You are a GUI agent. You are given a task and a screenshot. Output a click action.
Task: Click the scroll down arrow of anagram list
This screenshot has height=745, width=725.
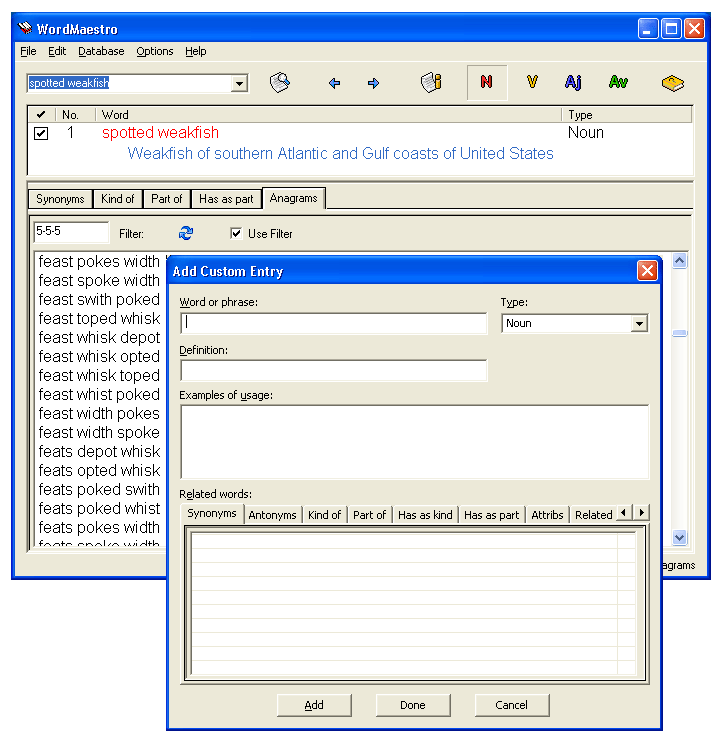(679, 537)
